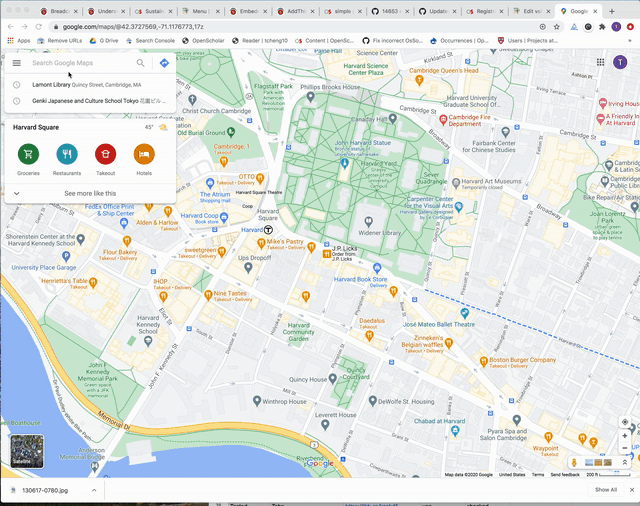The width and height of the screenshot is (640, 506).
Task: Click Show All in downloads bar
Action: point(606,490)
